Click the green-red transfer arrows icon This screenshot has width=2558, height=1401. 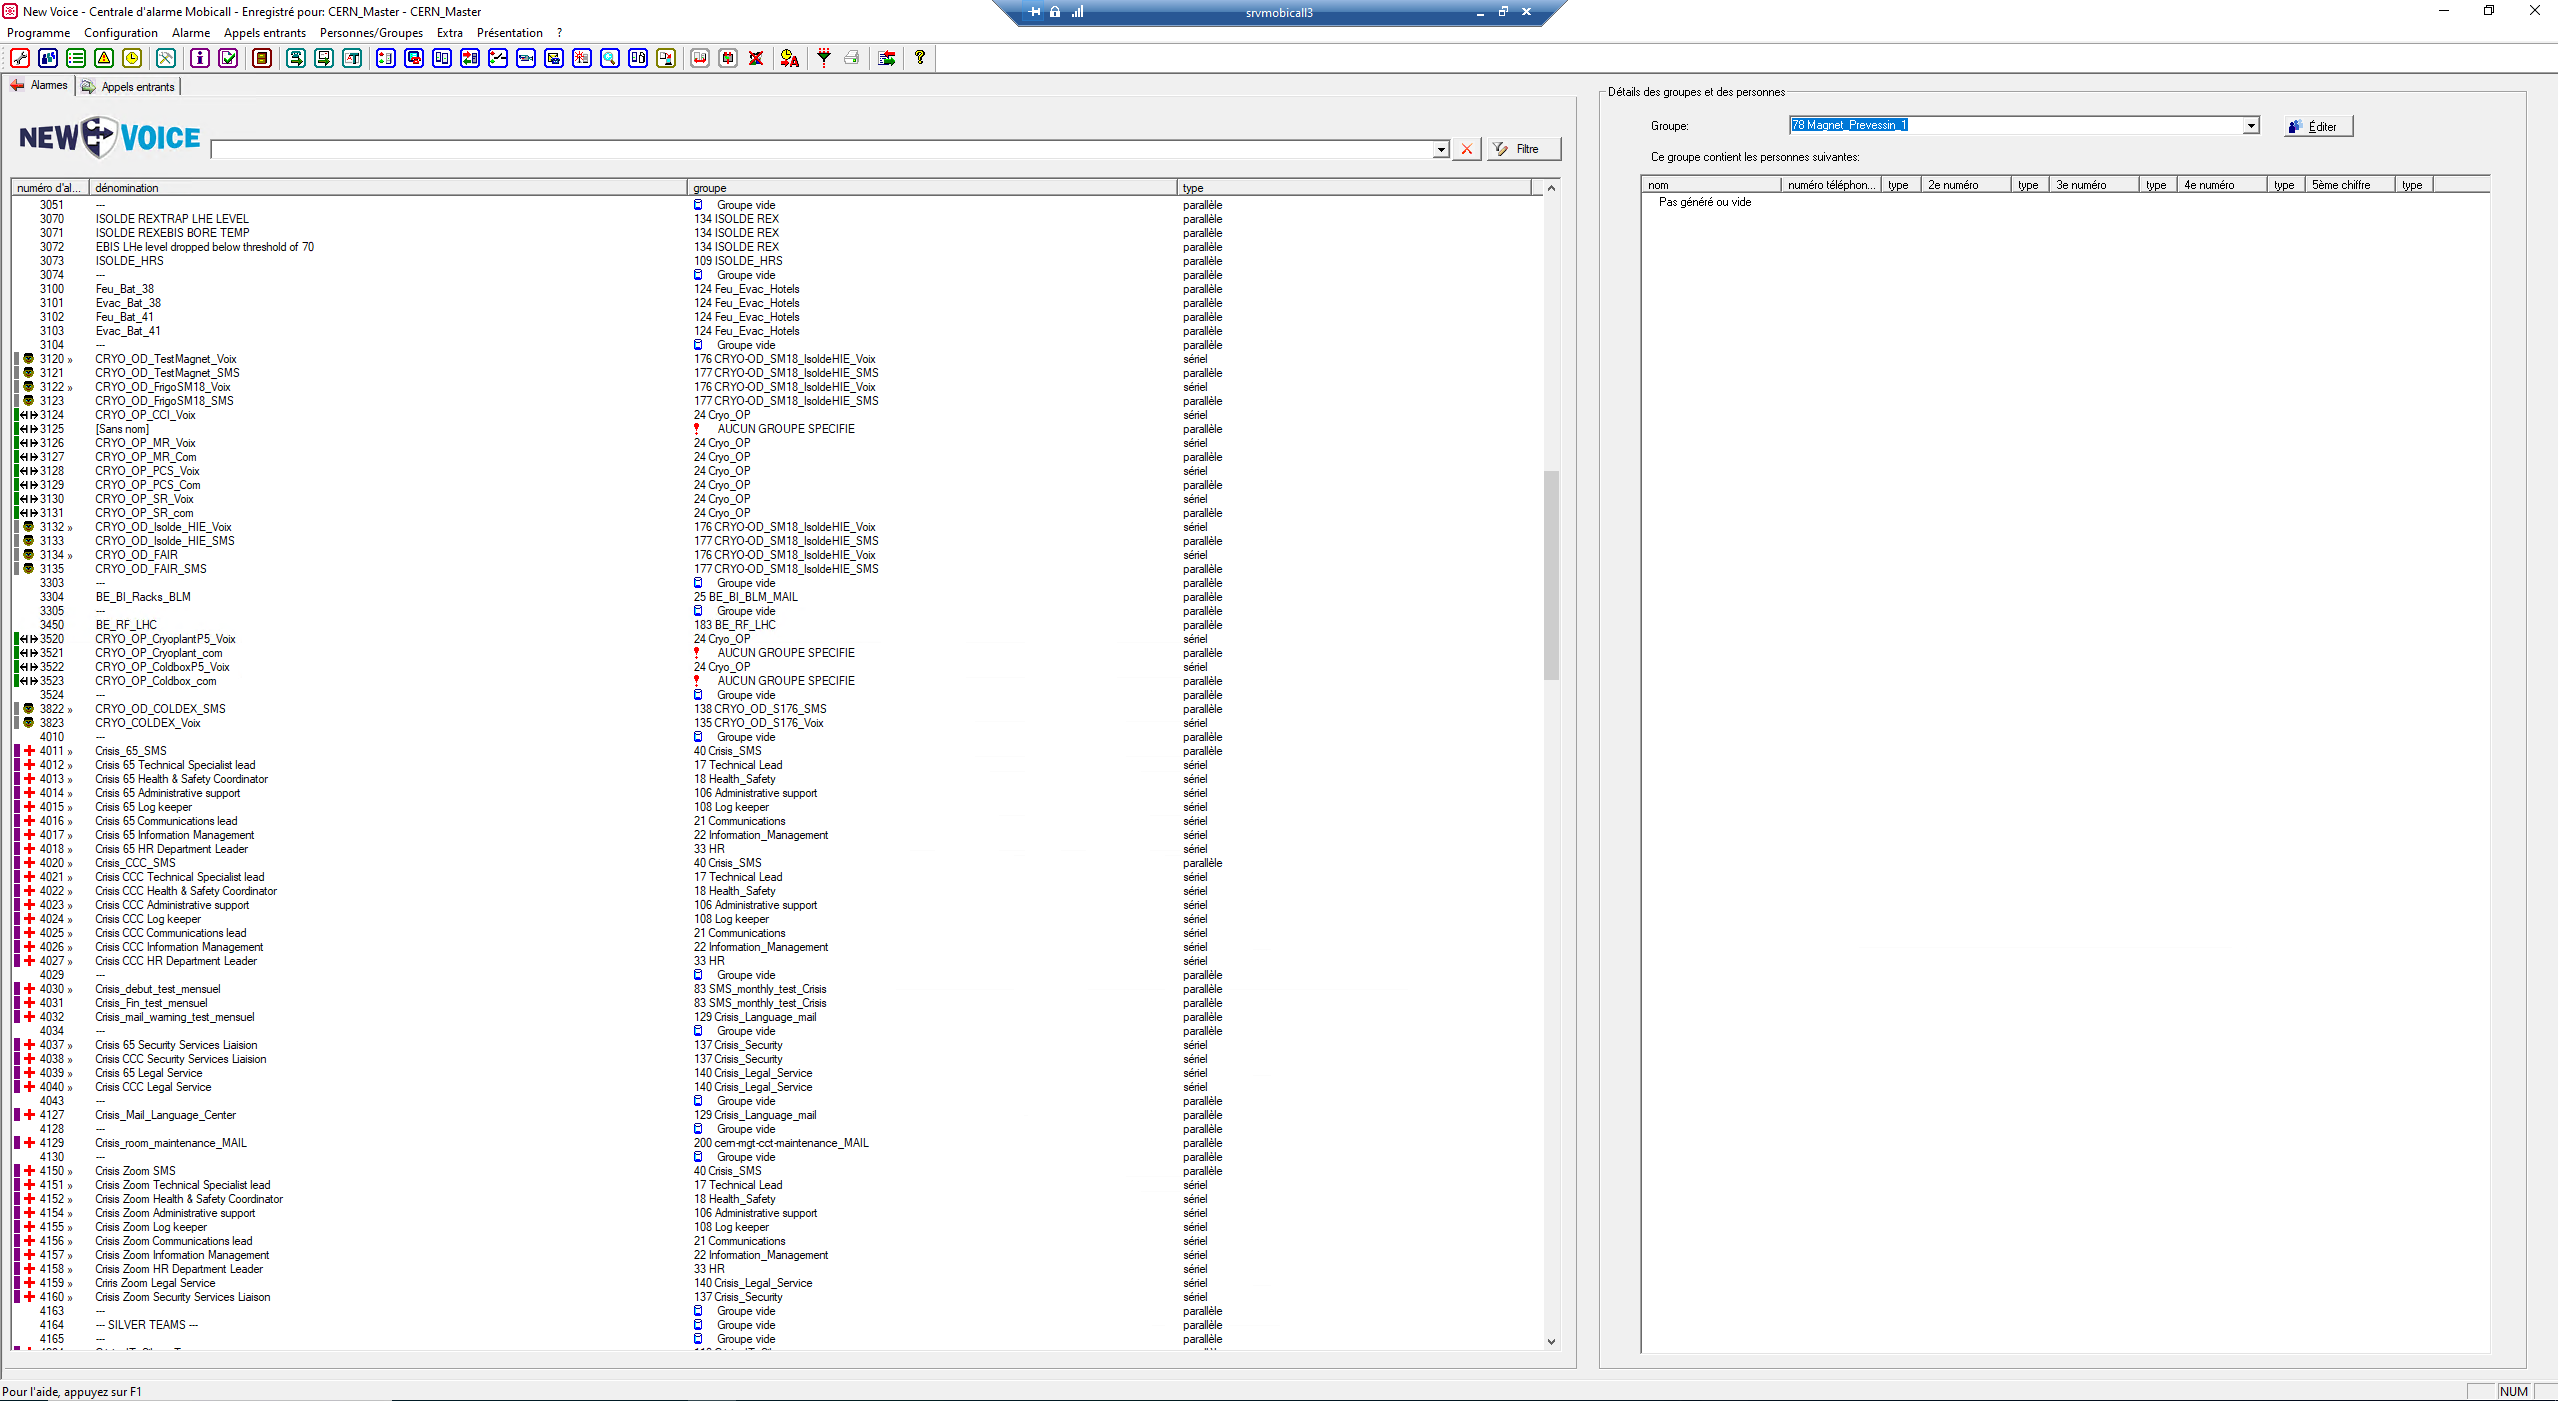point(886,58)
